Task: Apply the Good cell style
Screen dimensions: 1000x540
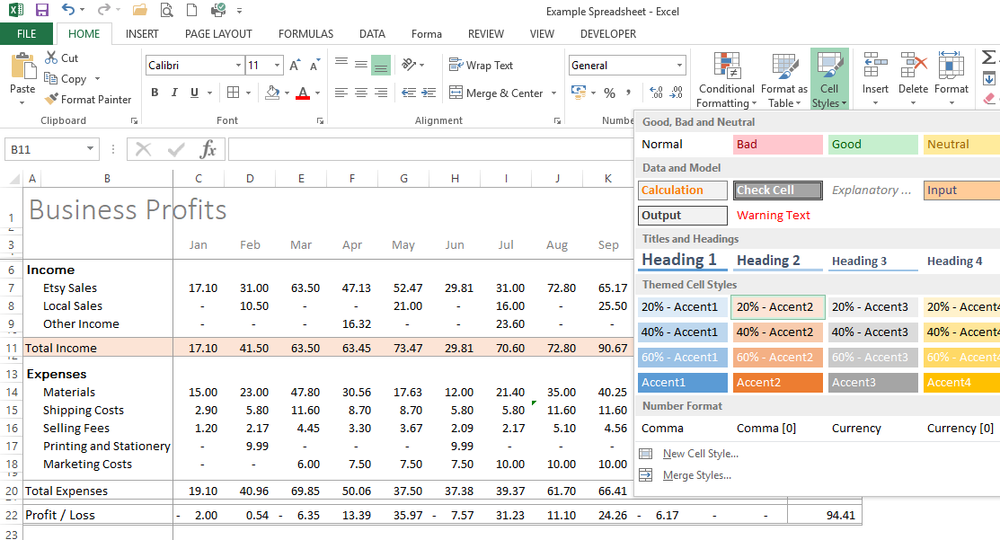Action: tap(872, 145)
